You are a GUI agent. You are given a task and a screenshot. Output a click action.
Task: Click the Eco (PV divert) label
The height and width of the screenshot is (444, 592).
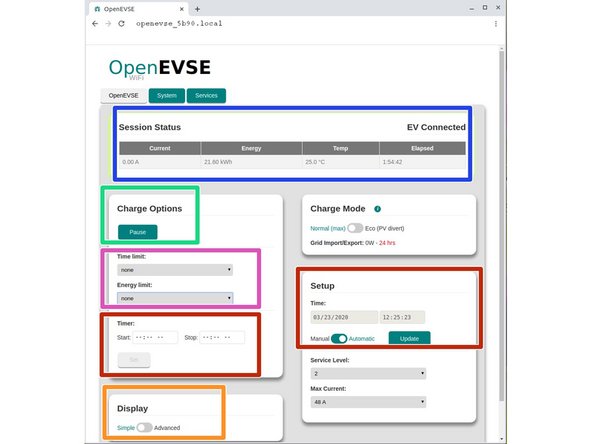point(385,228)
